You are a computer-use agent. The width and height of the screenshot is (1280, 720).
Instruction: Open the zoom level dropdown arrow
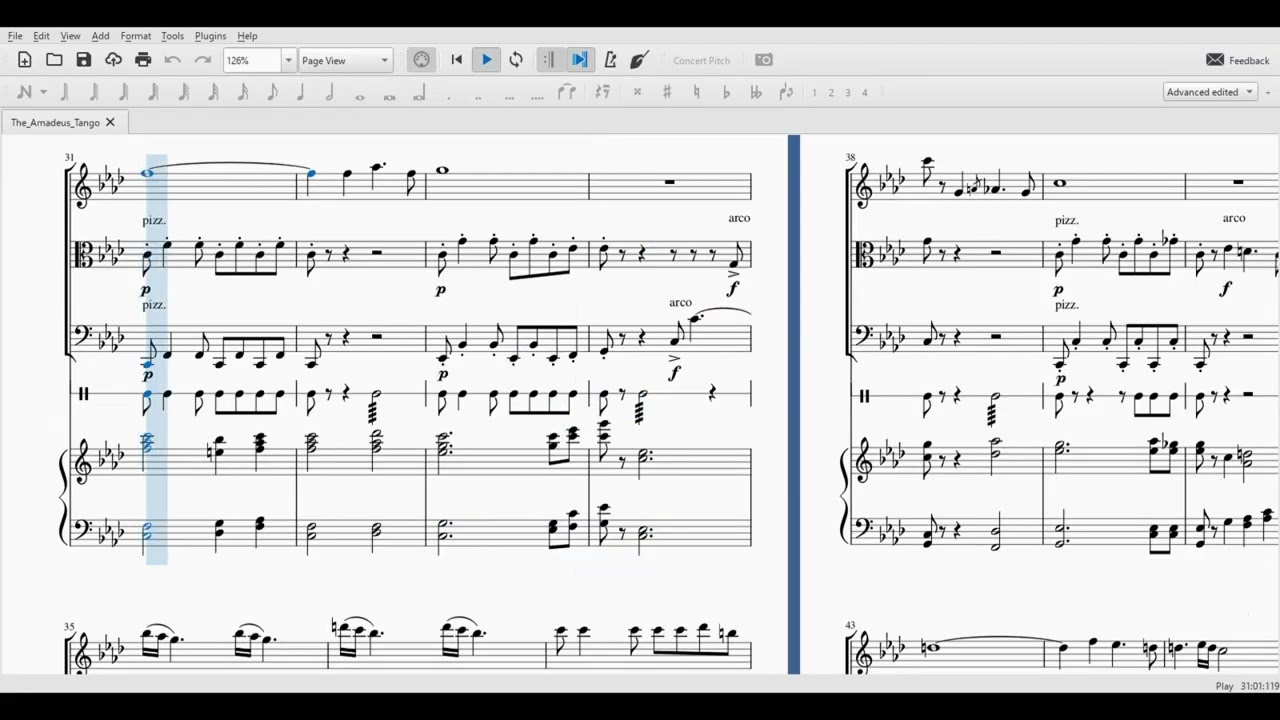(x=288, y=60)
